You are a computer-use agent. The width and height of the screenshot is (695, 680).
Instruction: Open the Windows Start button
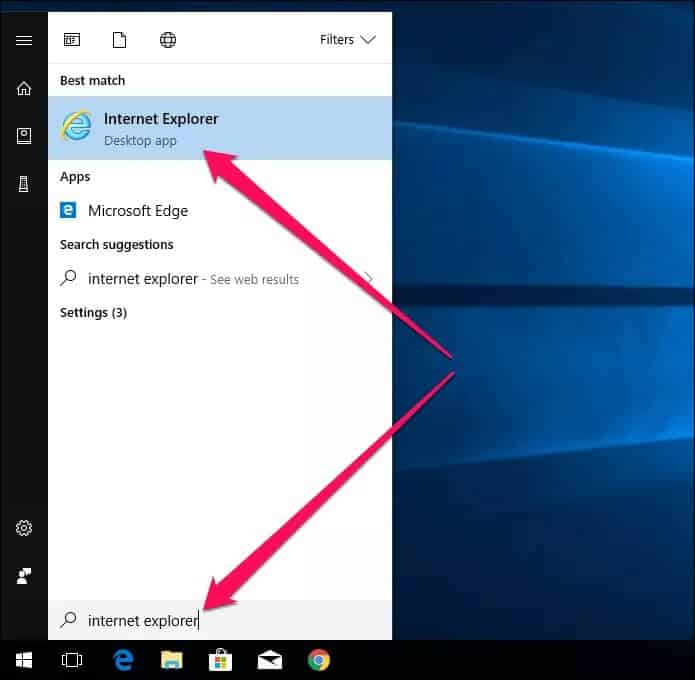pos(24,660)
